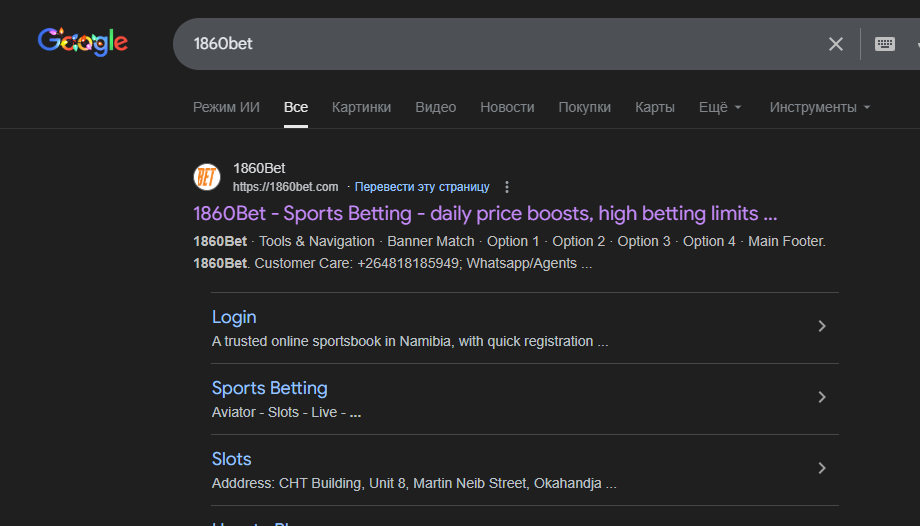This screenshot has width=920, height=526.
Task: Click the 1860Bet site favicon
Action: 207,177
